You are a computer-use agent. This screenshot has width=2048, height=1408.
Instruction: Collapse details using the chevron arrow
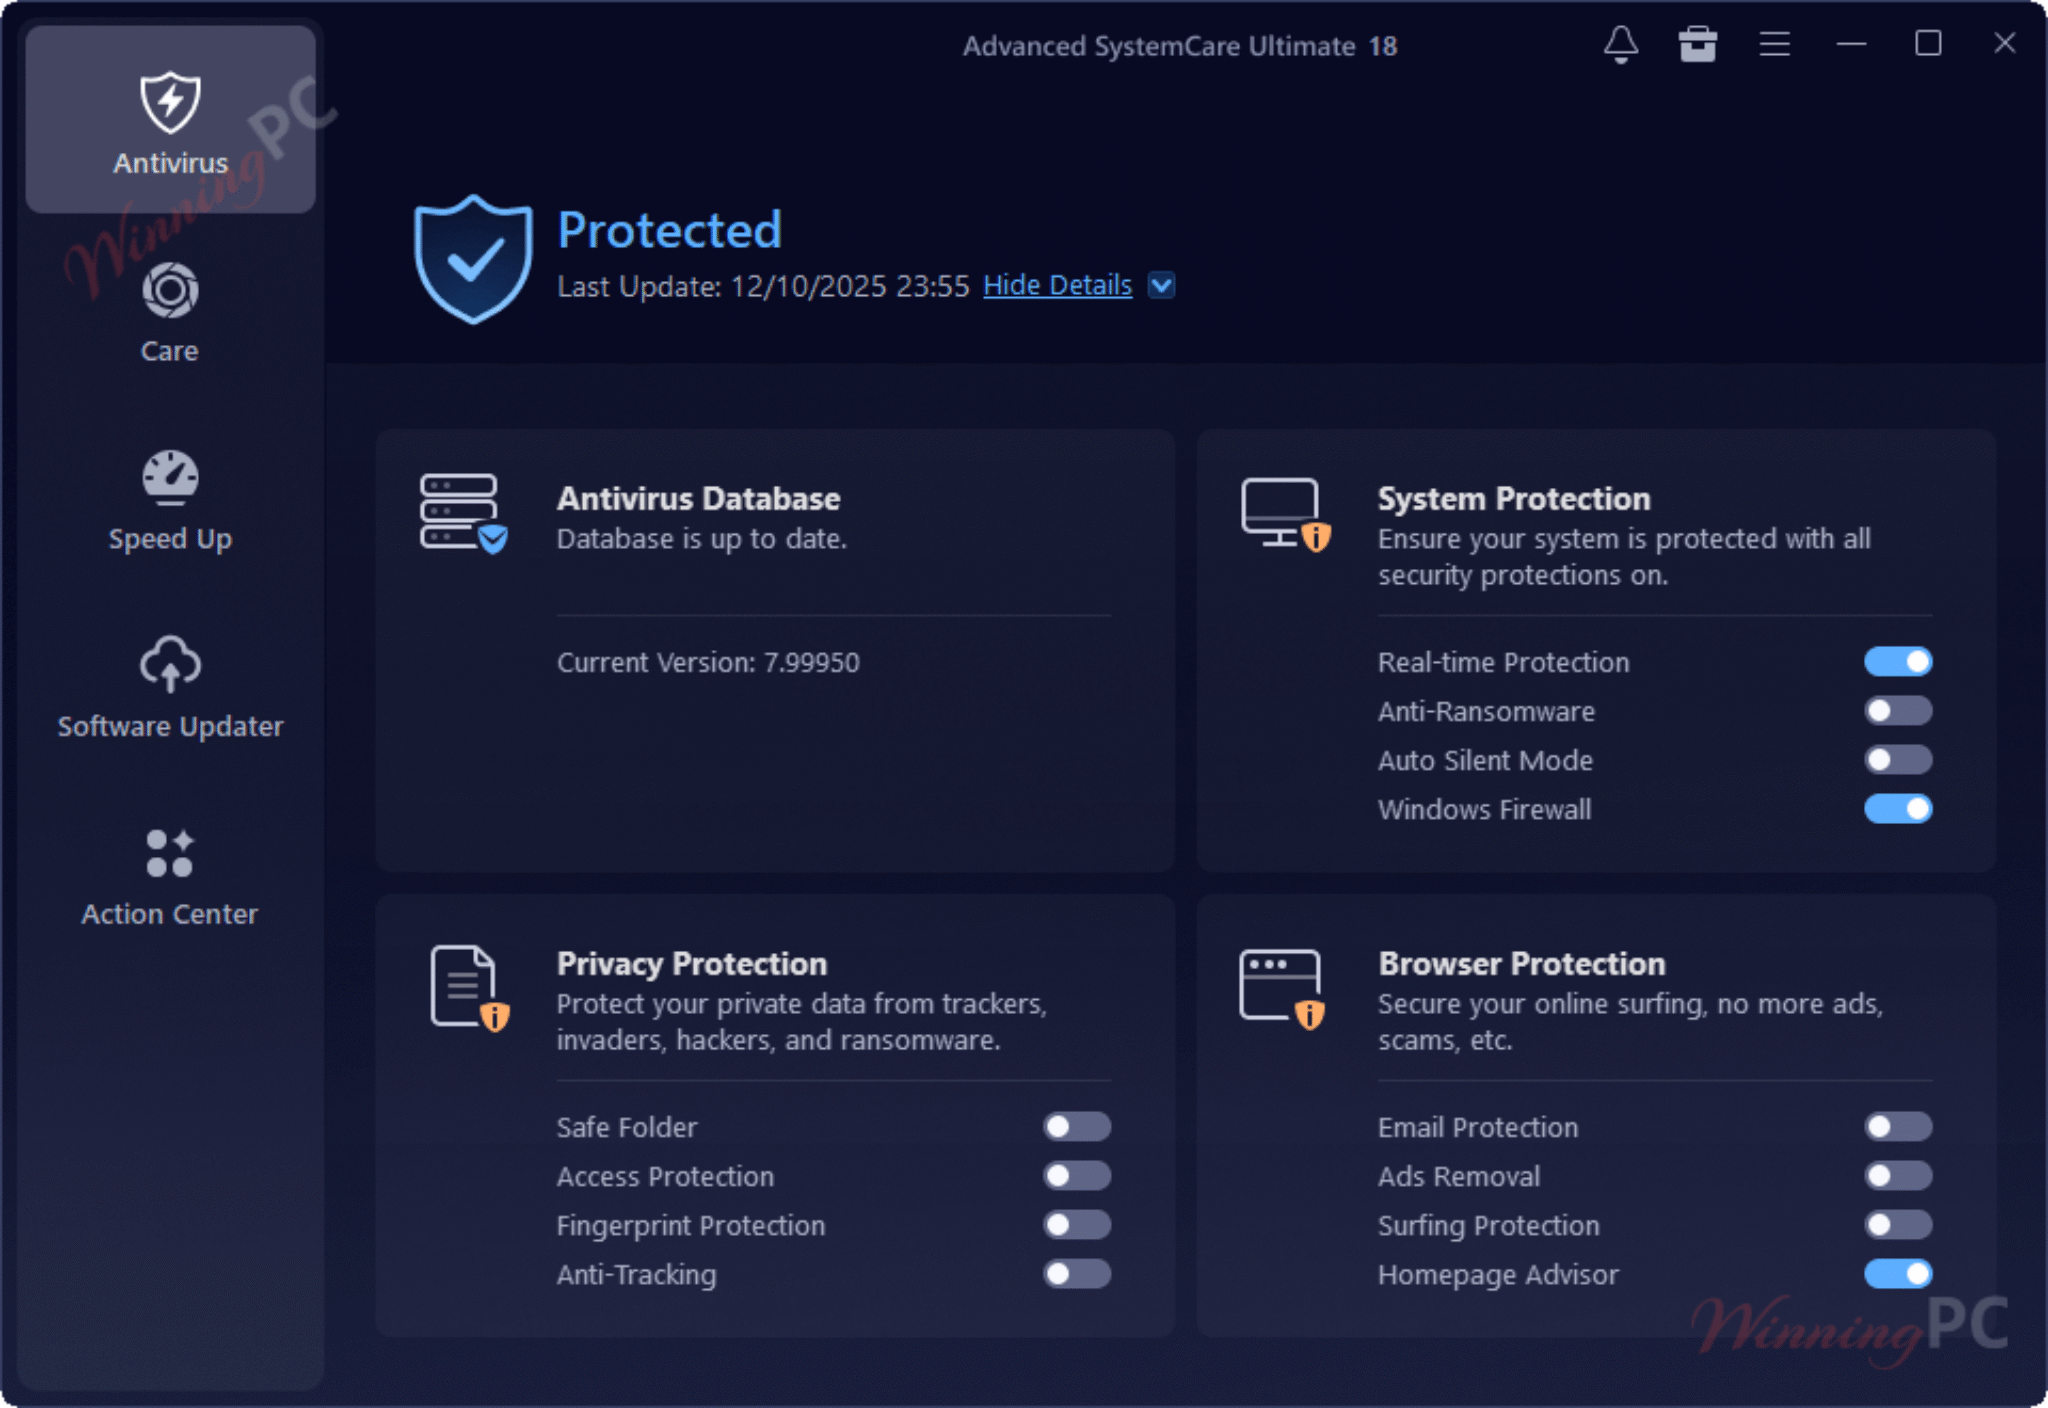1161,285
